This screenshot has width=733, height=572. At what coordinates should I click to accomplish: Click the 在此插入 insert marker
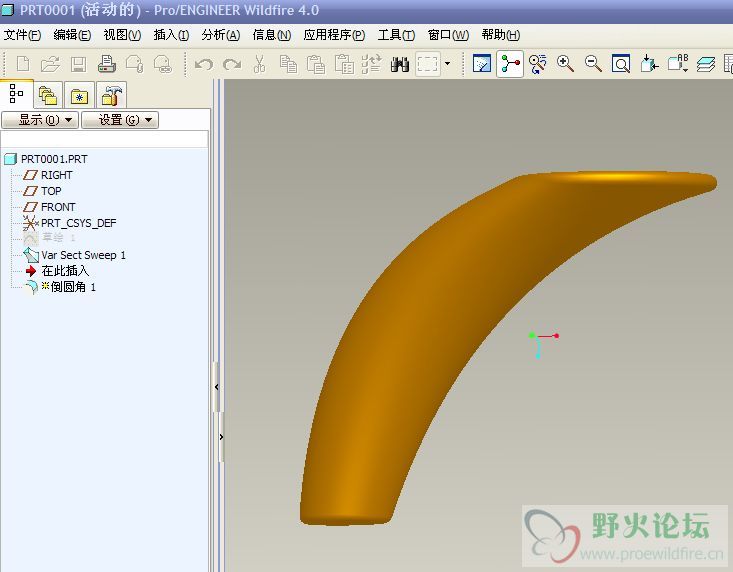(x=57, y=271)
